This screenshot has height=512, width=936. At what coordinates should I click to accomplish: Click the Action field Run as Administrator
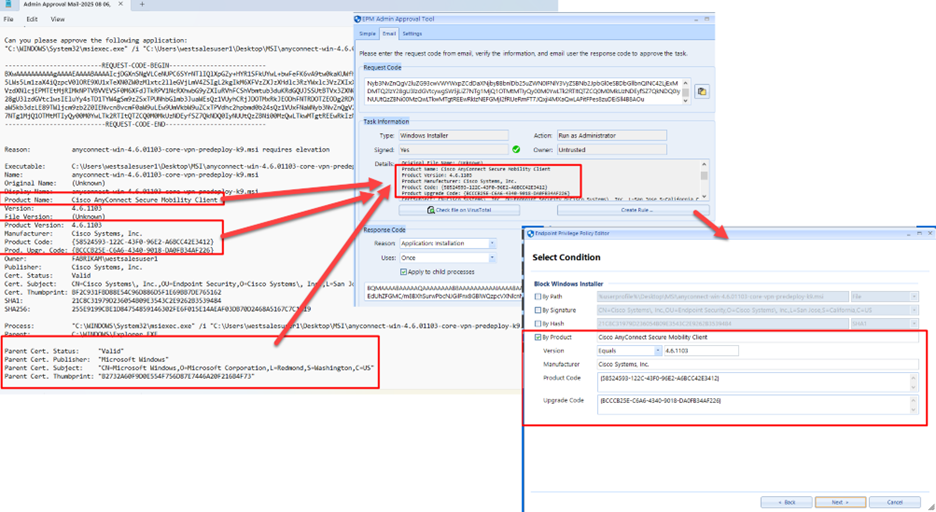click(x=611, y=135)
